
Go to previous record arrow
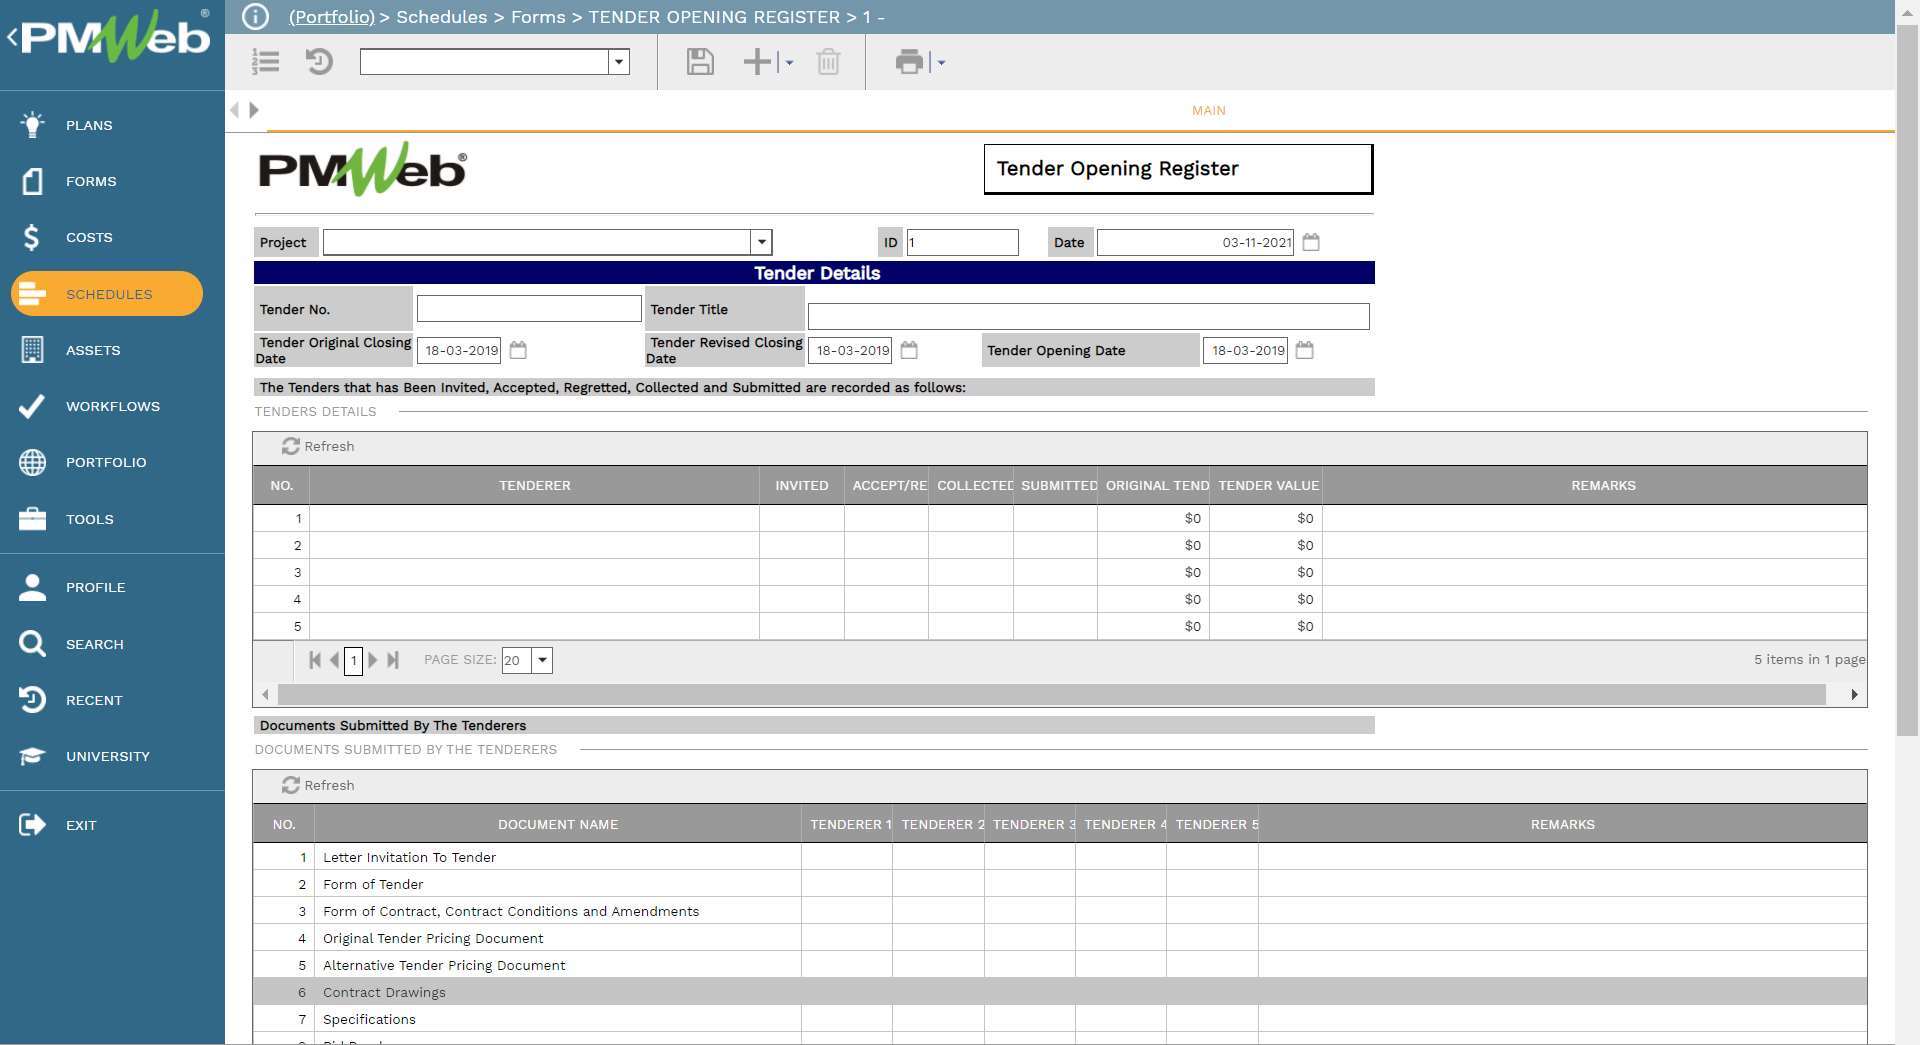(x=235, y=110)
